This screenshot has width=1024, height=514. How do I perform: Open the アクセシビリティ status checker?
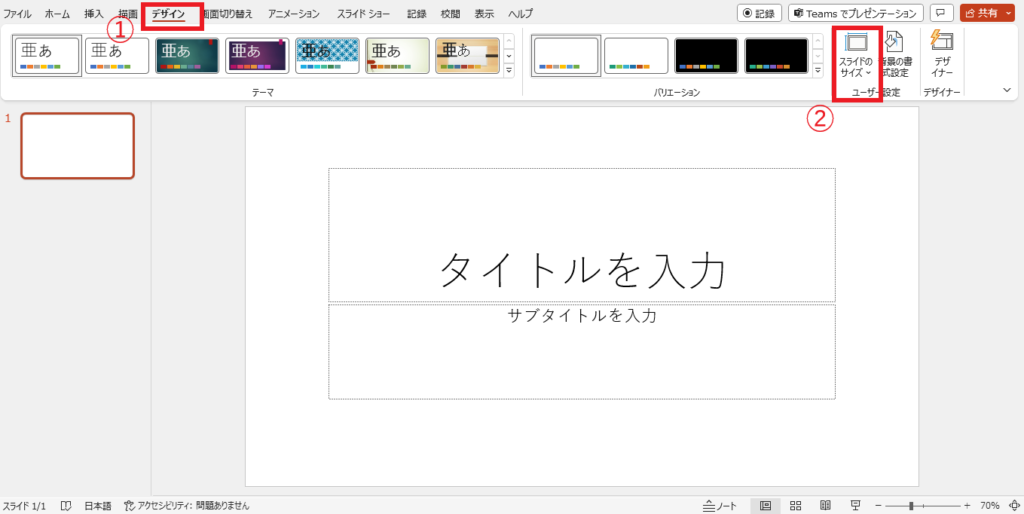pyautogui.click(x=187, y=506)
